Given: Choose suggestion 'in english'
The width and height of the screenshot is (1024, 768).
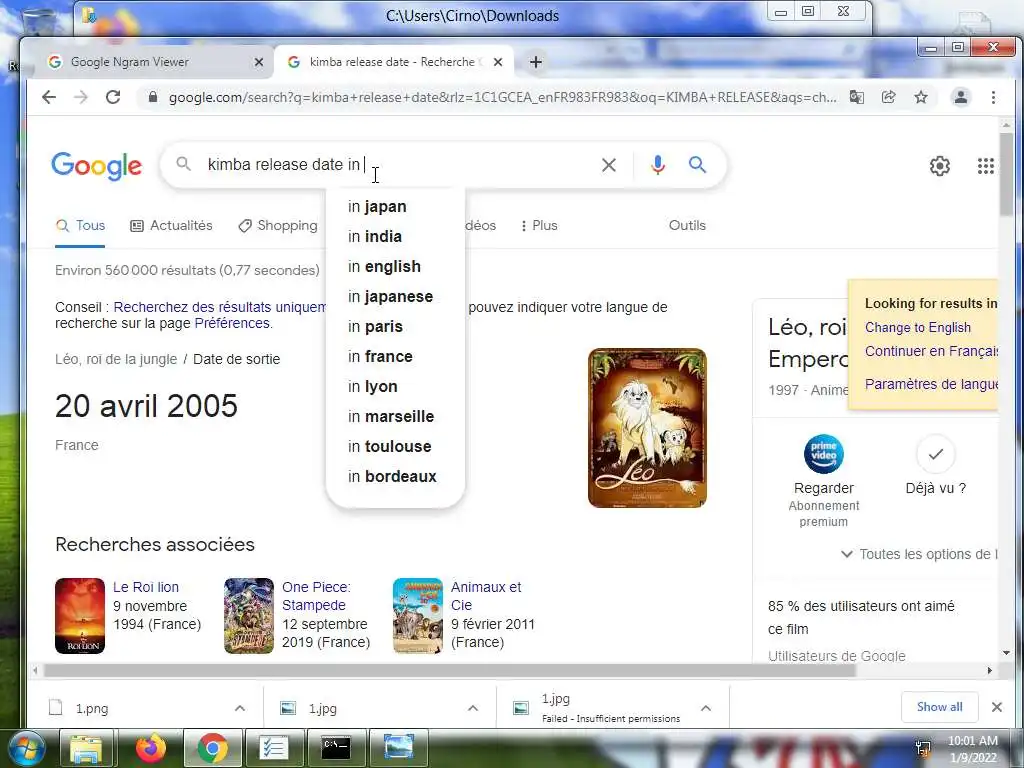Looking at the screenshot, I should tap(395, 266).
